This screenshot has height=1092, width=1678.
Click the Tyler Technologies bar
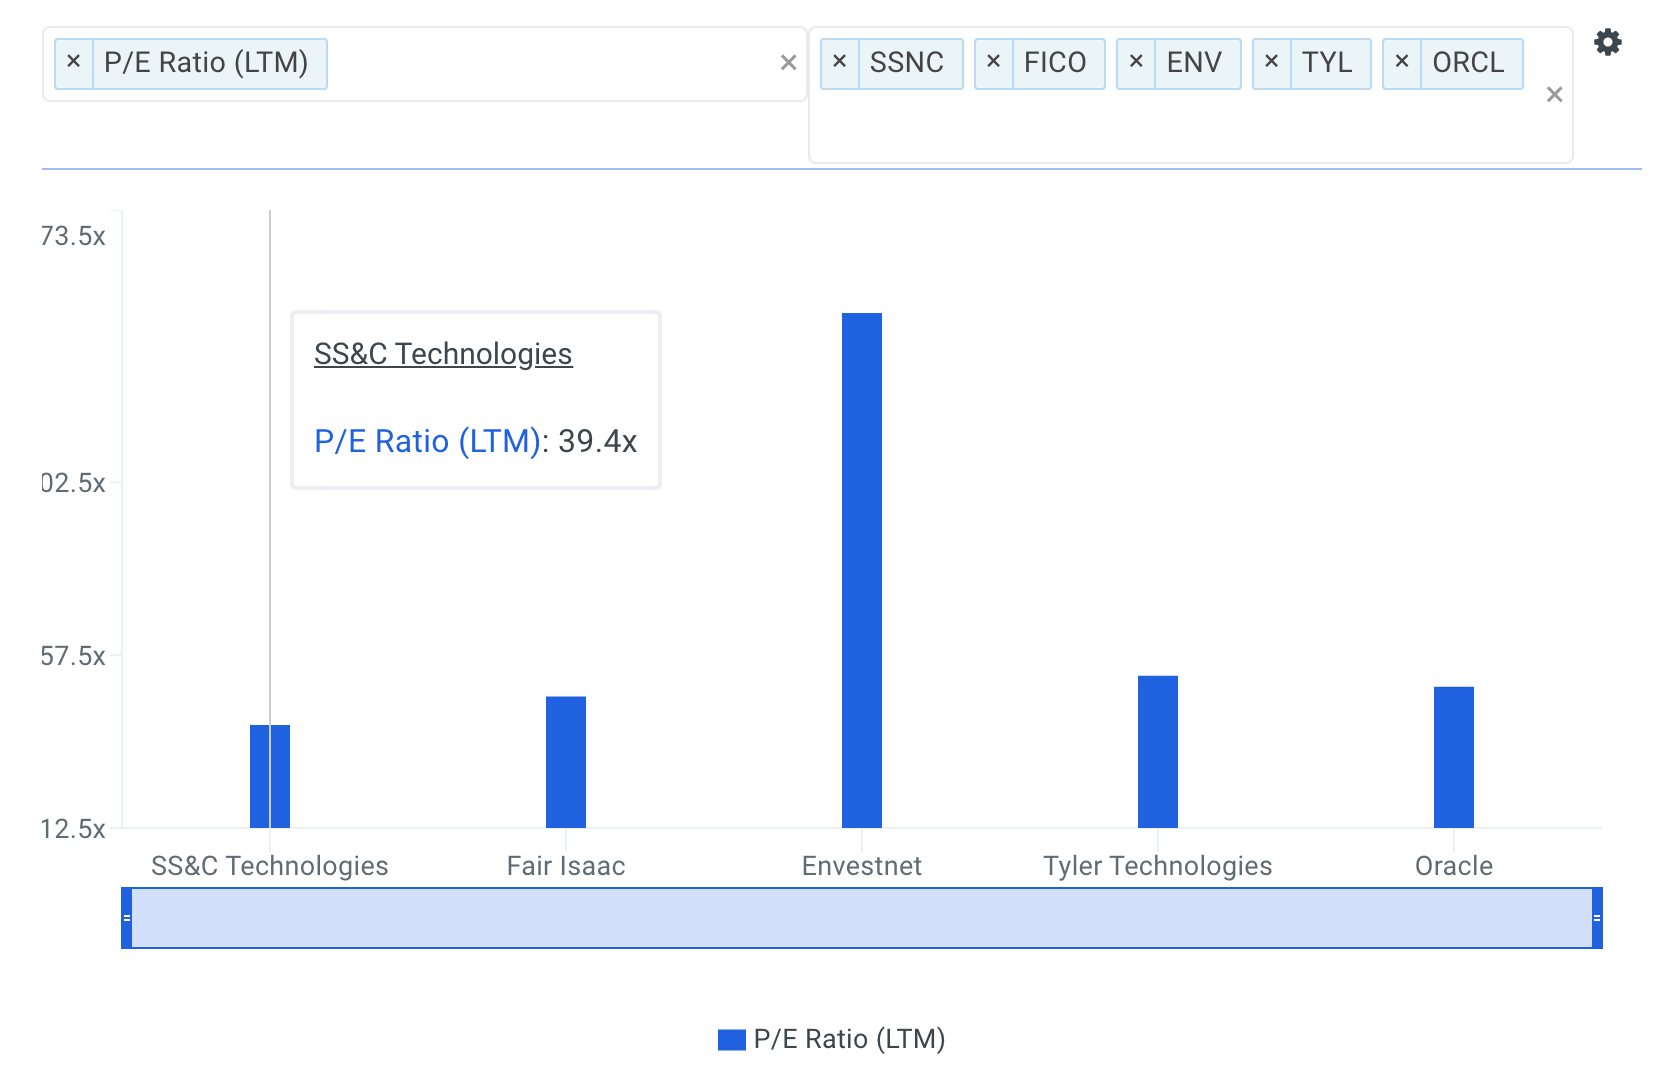pos(1158,752)
